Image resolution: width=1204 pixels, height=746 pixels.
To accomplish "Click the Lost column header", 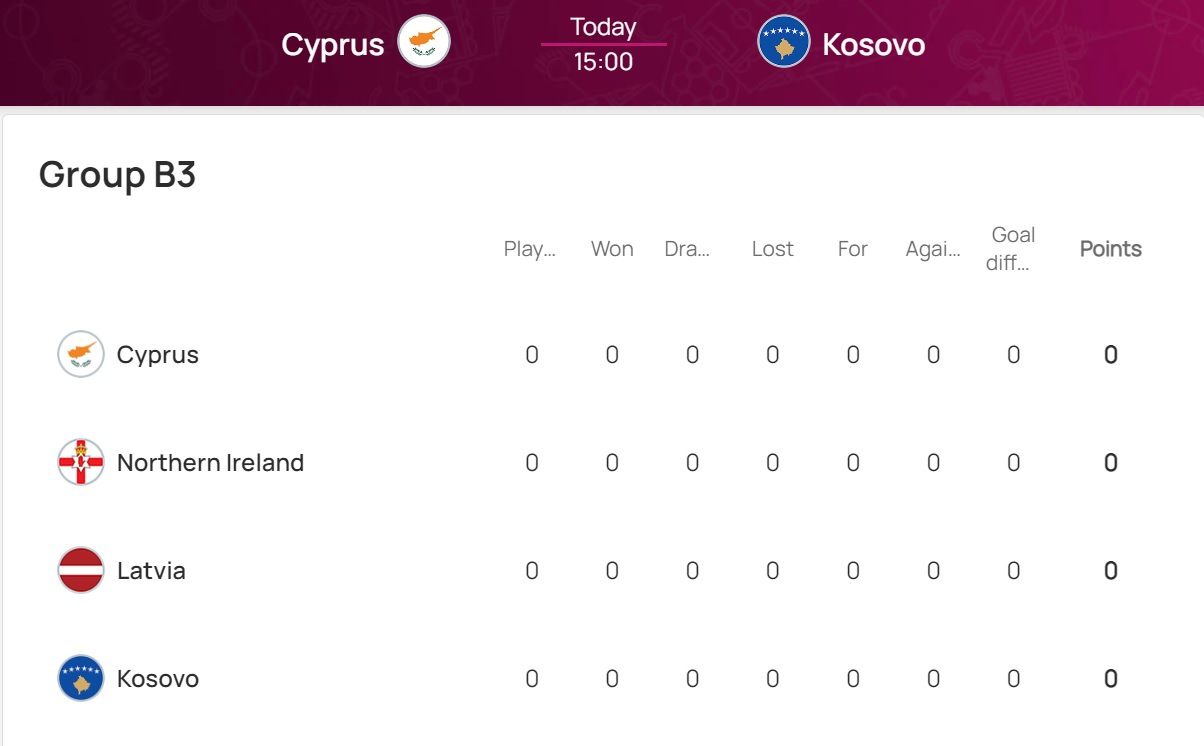I will pyautogui.click(x=772, y=249).
